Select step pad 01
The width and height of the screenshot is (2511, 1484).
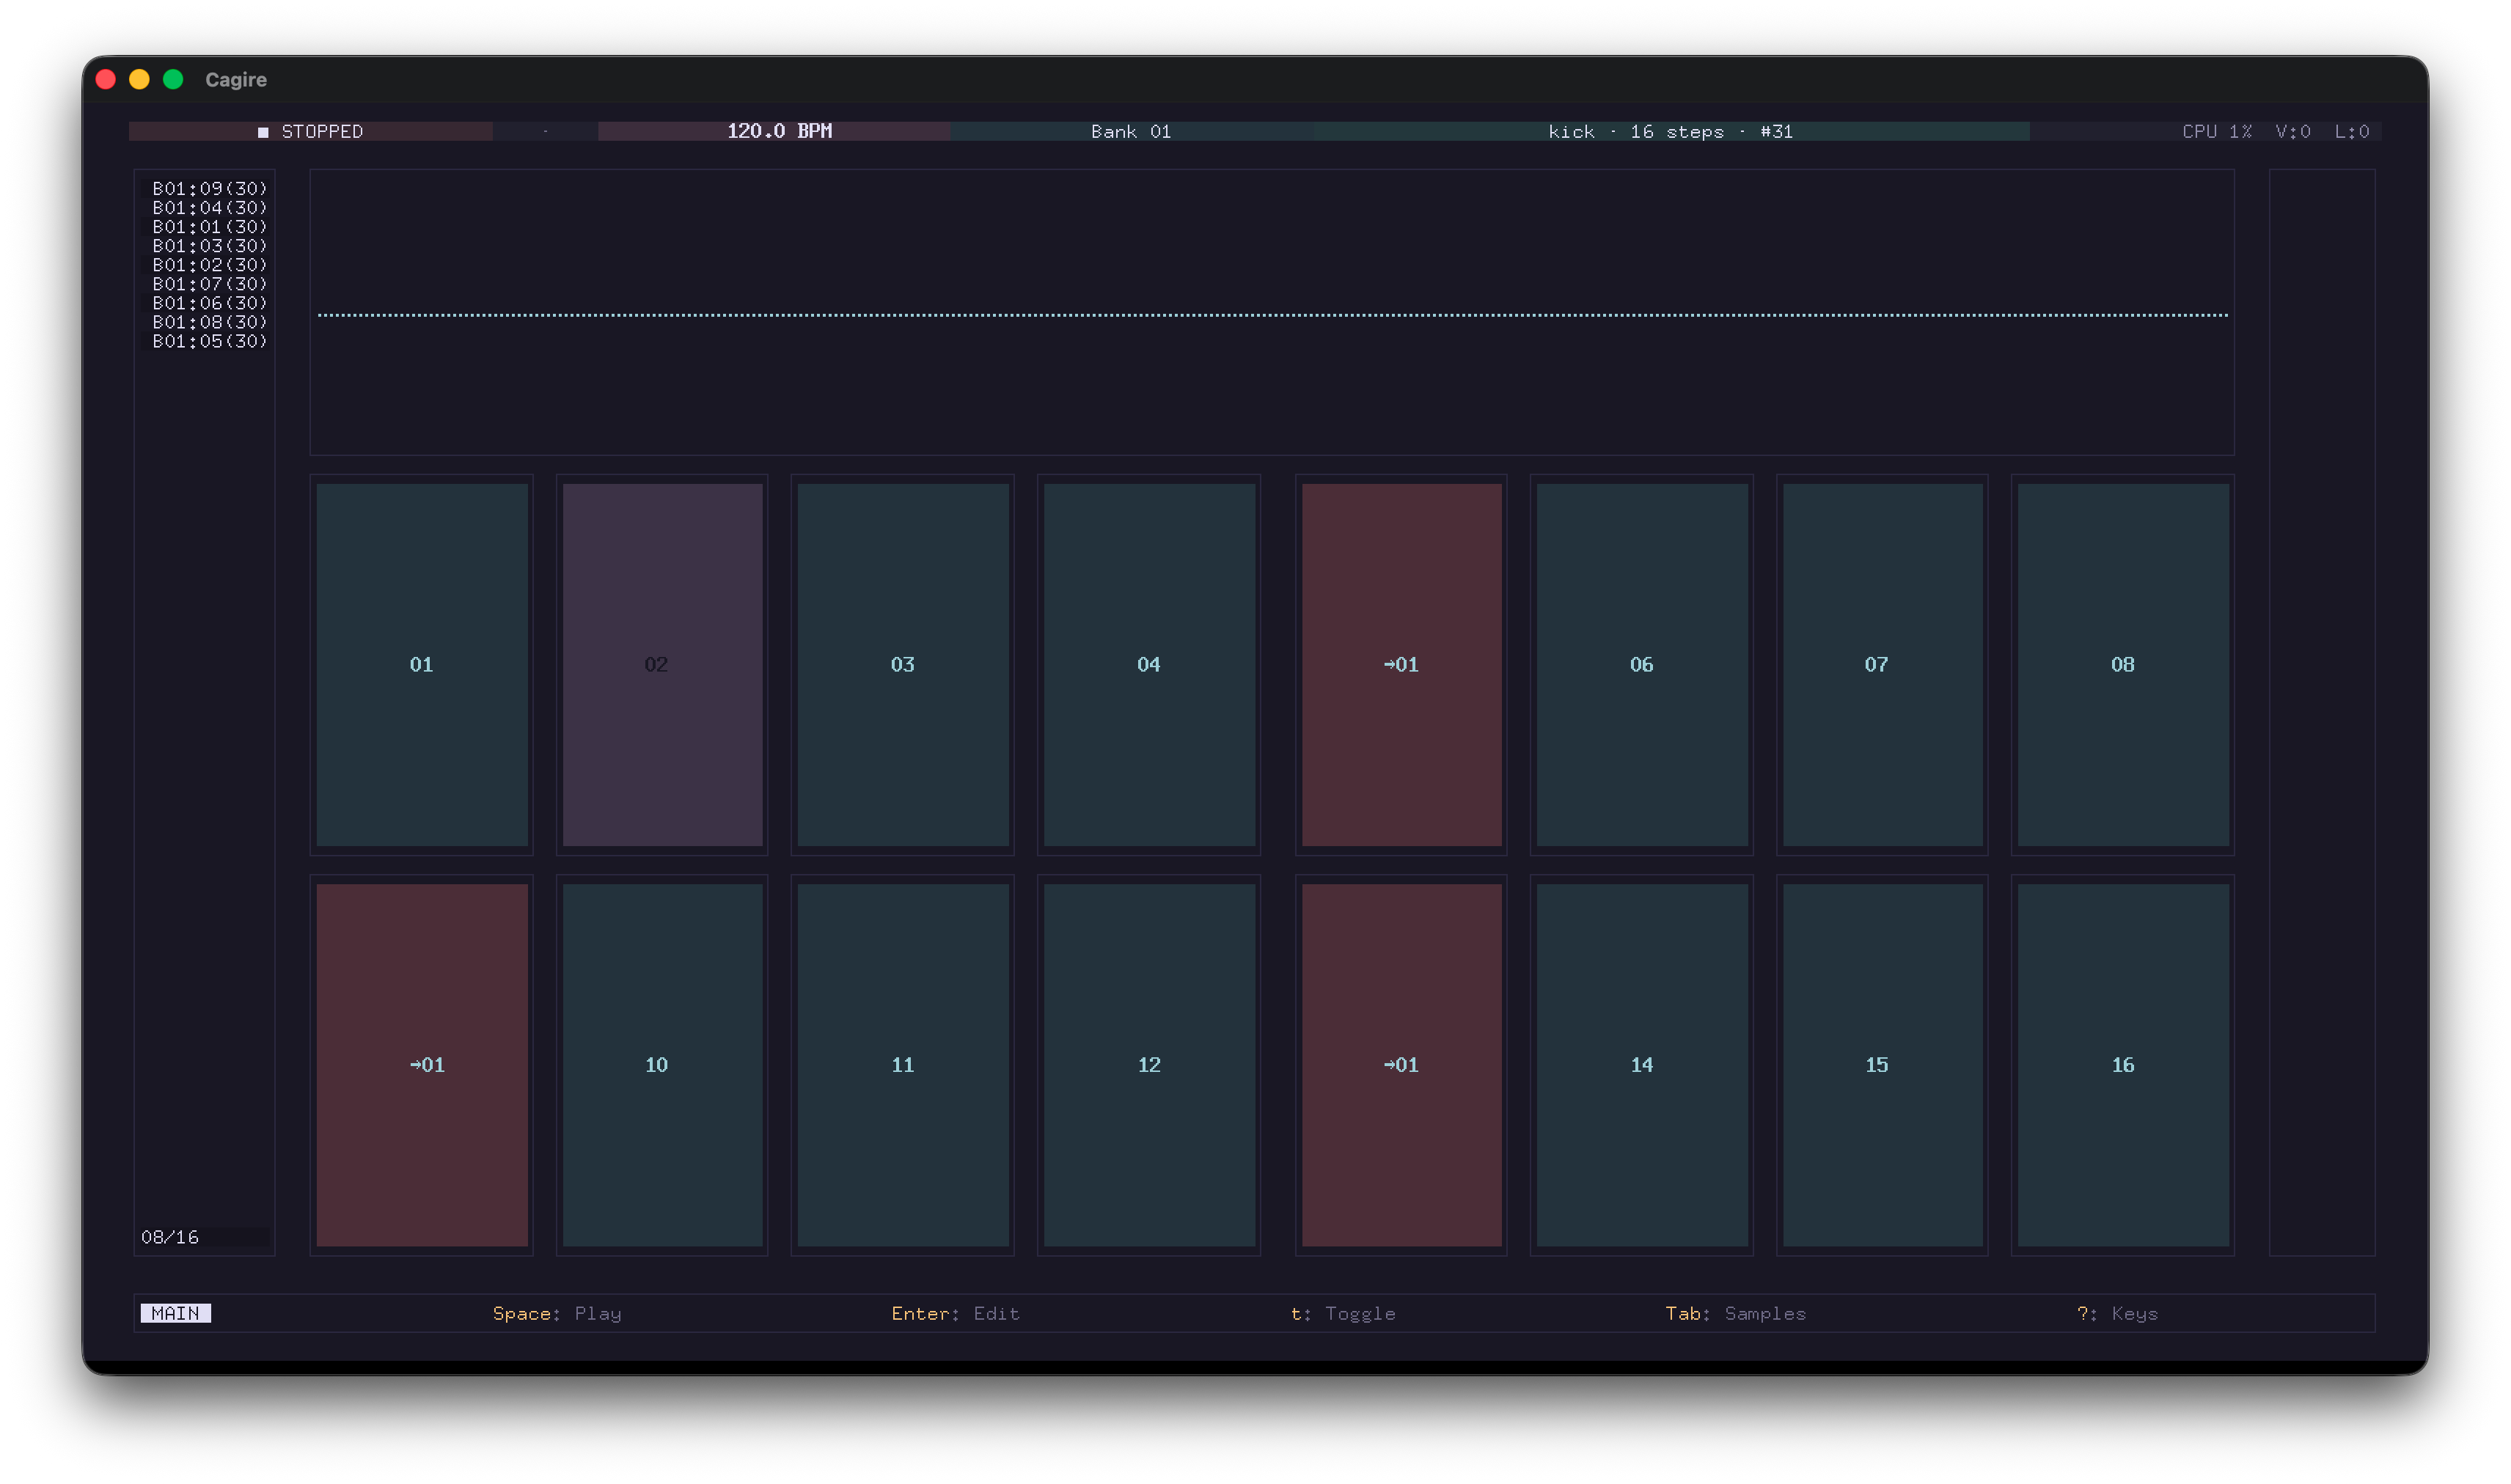tap(421, 664)
